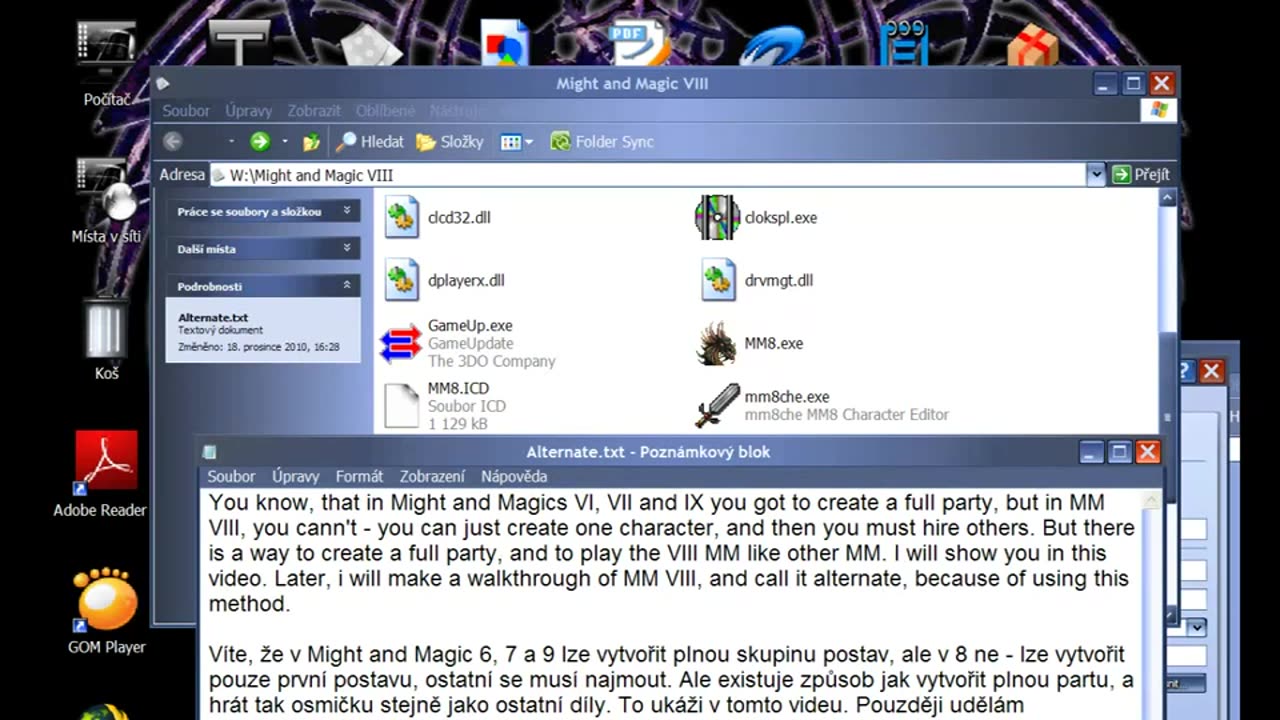Select GameUp.exe updater icon
Image resolution: width=1280 pixels, height=720 pixels.
(x=401, y=344)
